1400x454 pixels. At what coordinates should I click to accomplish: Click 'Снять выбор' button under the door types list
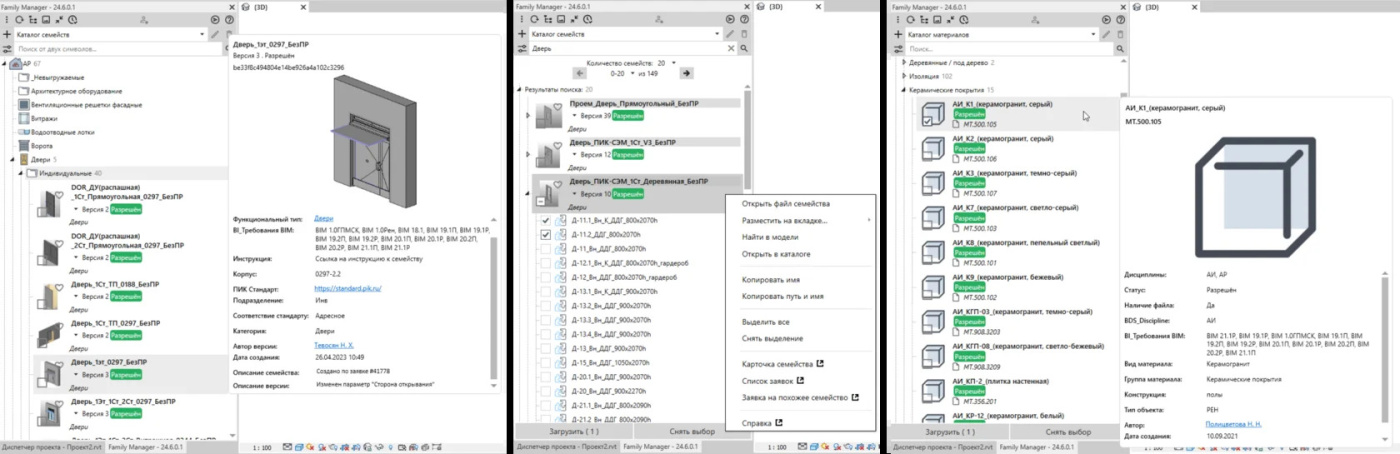[692, 432]
